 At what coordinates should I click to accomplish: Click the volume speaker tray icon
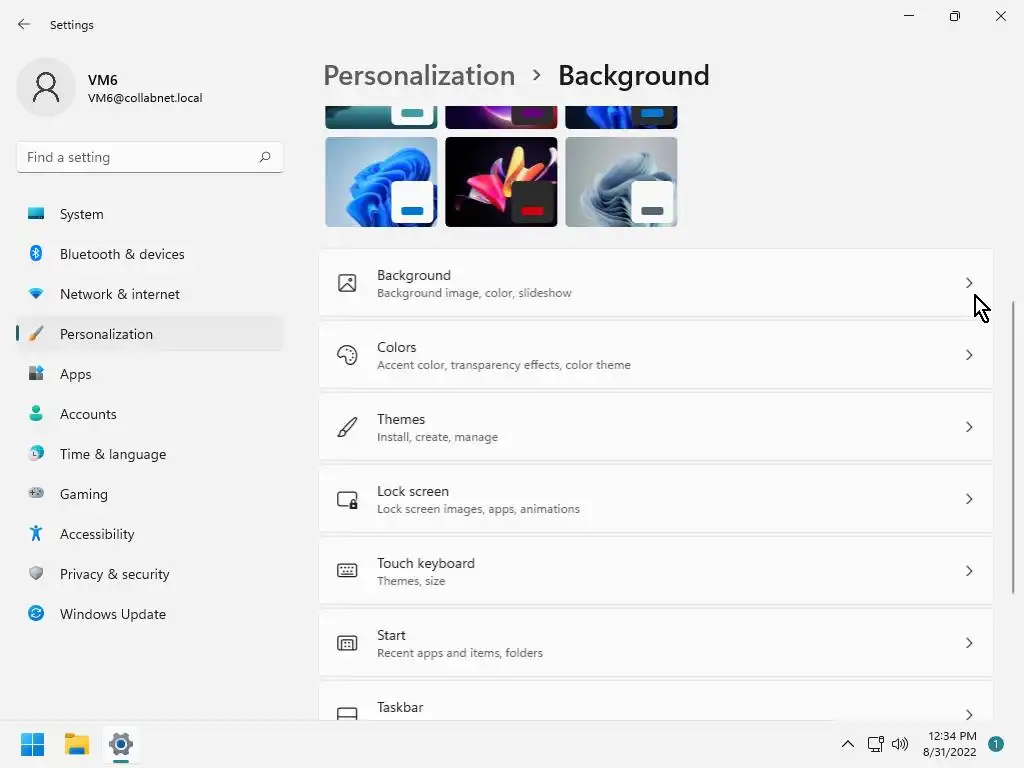900,744
